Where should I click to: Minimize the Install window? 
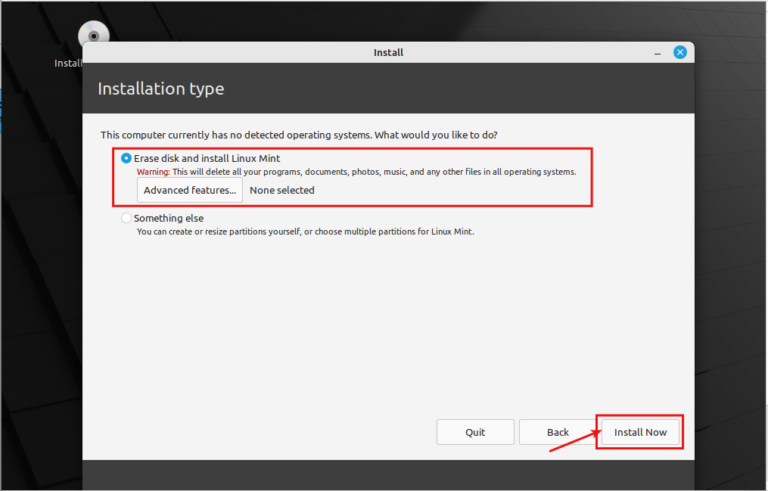(x=657, y=53)
